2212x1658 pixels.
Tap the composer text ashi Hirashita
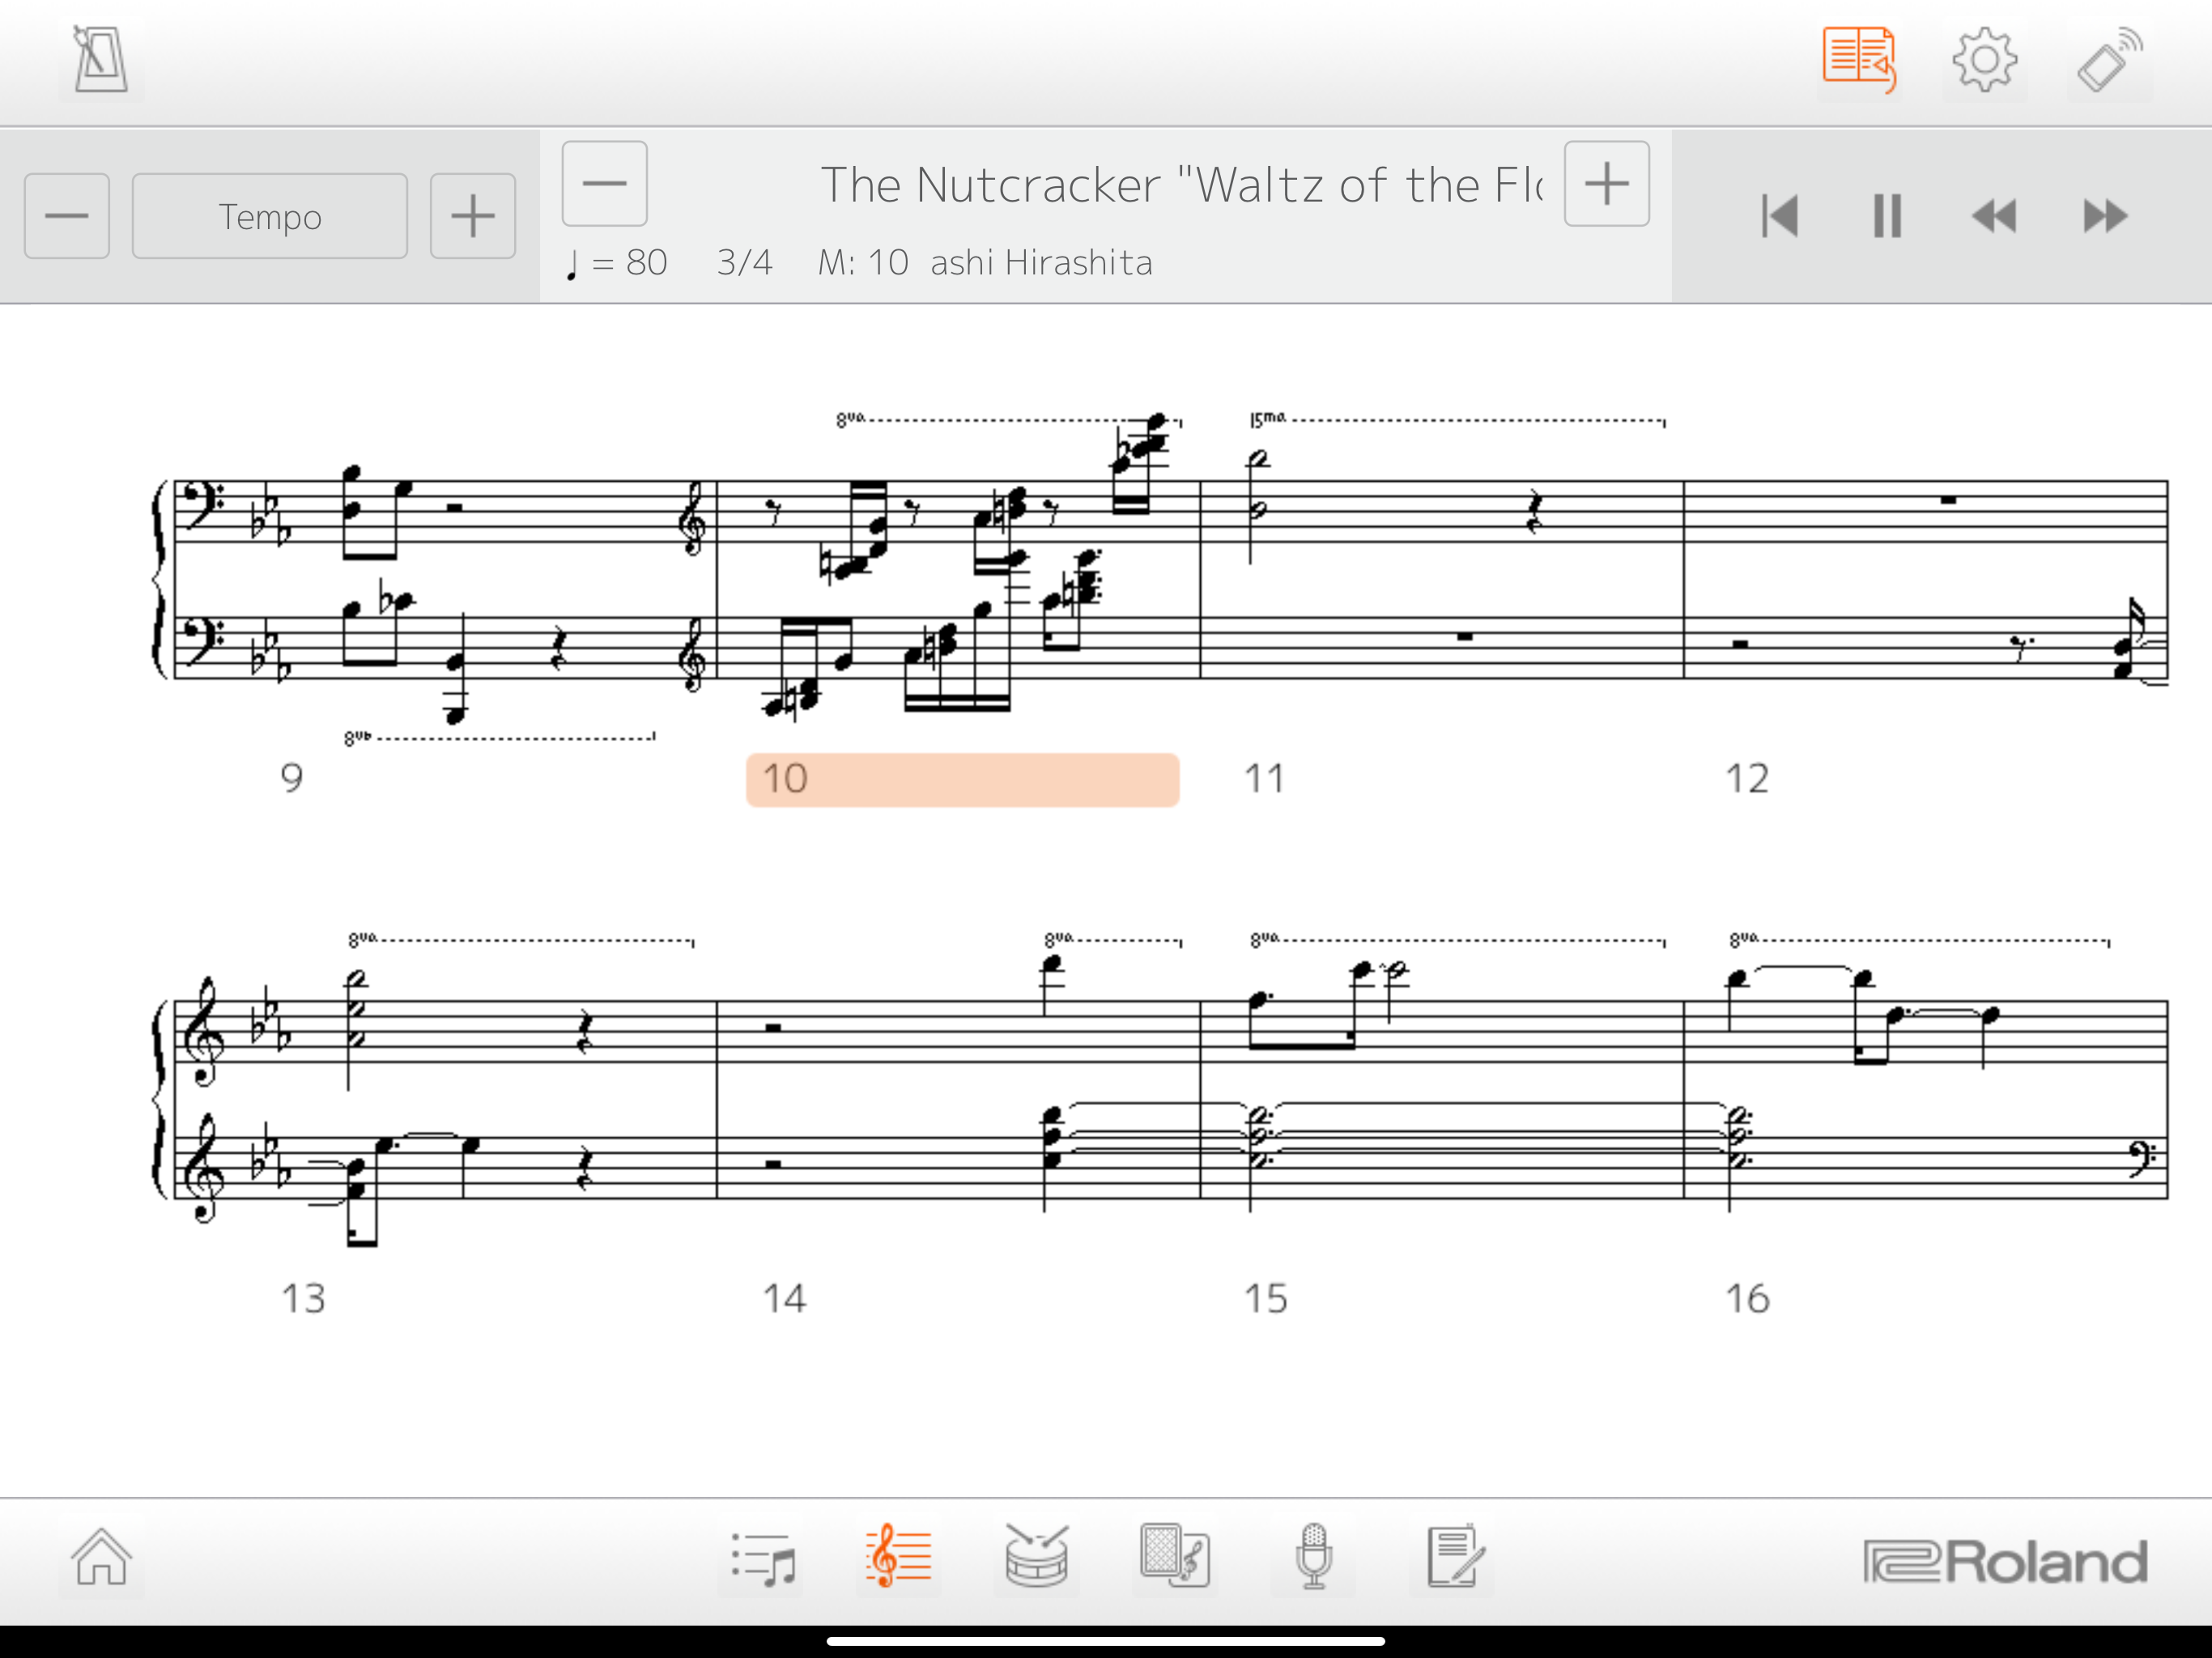[1041, 263]
